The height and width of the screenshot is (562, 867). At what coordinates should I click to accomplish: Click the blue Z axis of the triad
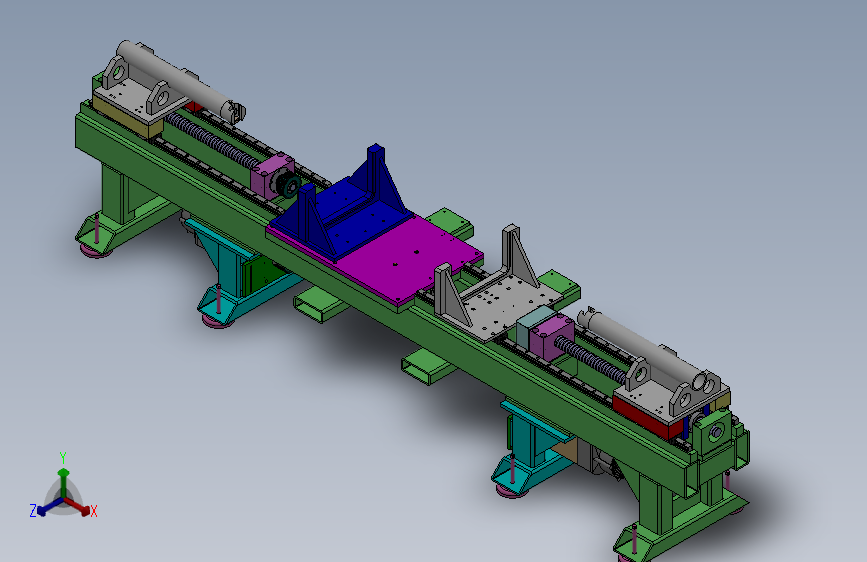[49, 507]
